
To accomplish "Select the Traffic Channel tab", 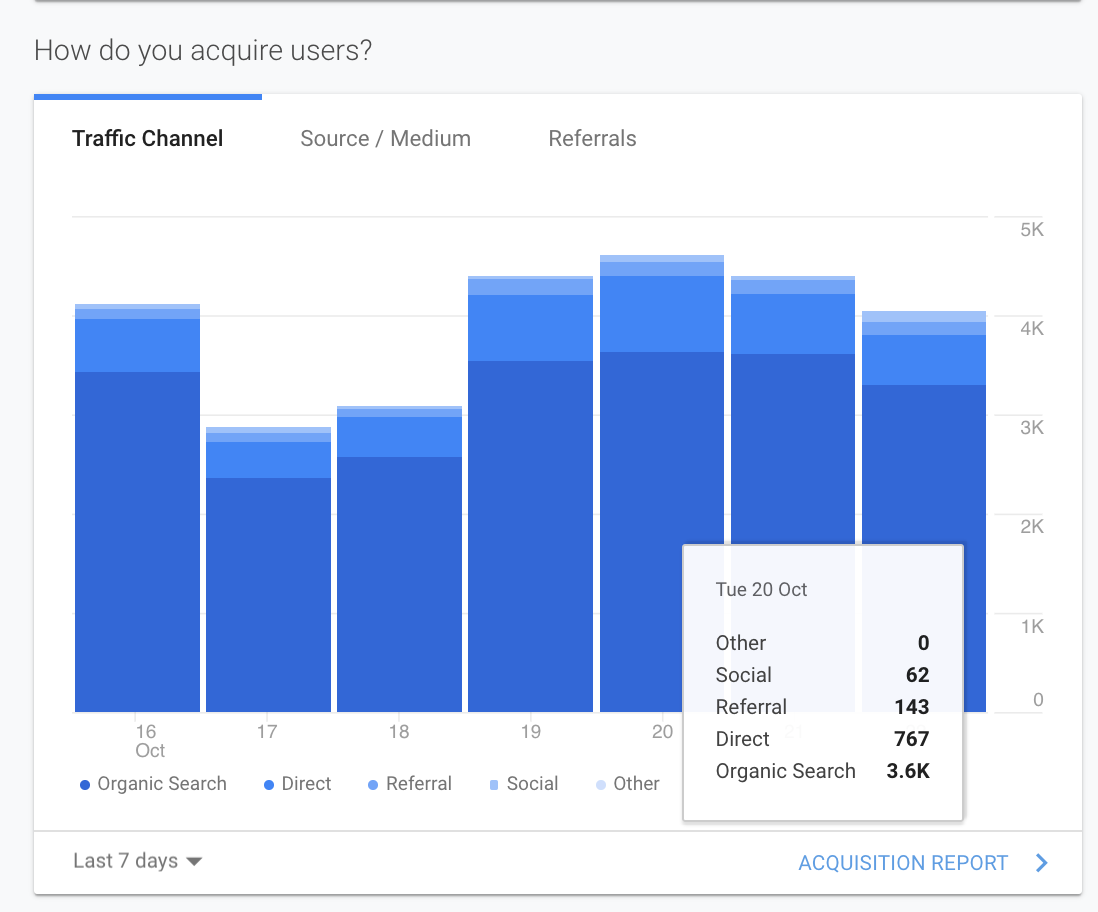I will point(148,139).
